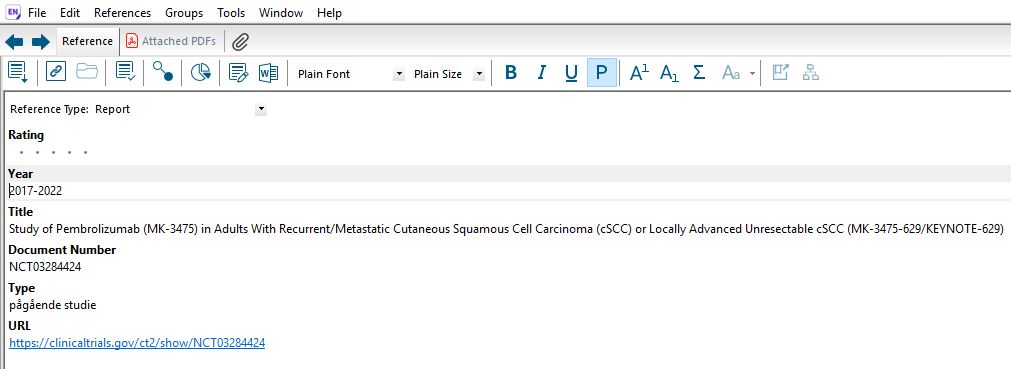This screenshot has height=369, width=1011.
Task: Click the Open Link icon in toolbar
Action: point(56,72)
